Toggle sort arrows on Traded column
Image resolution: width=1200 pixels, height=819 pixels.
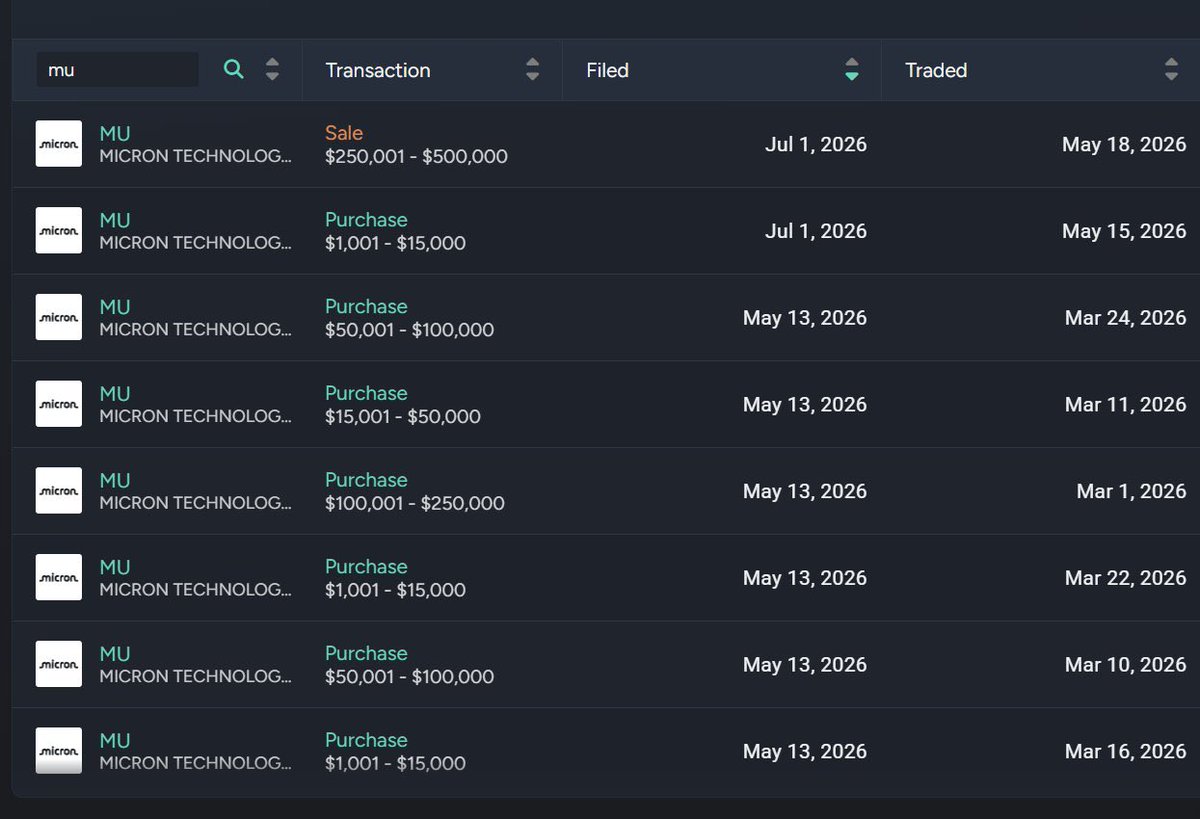[x=1171, y=70]
